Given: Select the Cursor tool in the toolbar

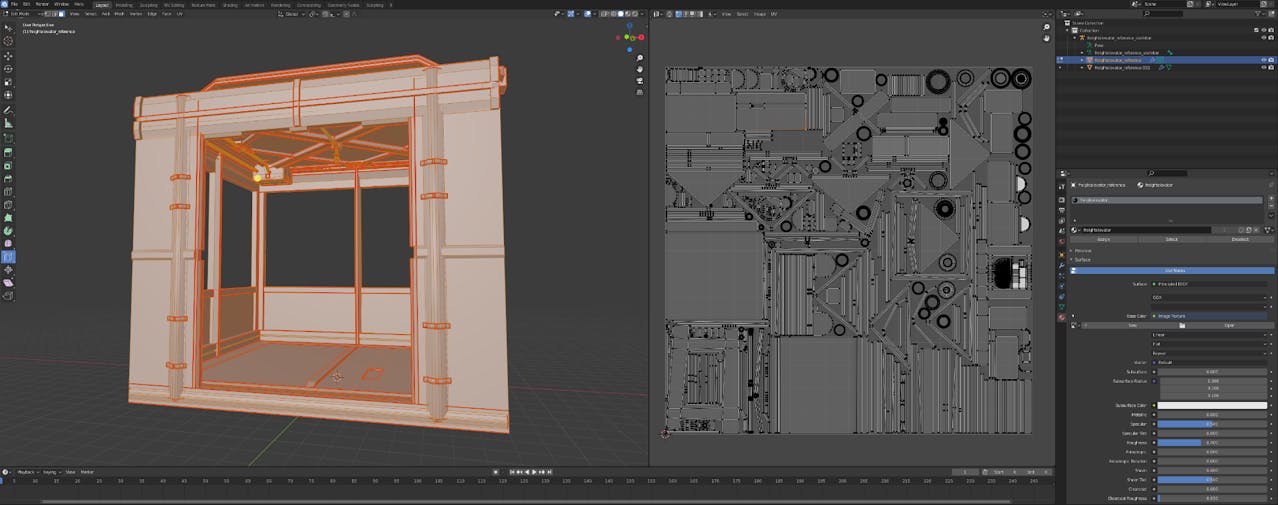Looking at the screenshot, I should [8, 41].
